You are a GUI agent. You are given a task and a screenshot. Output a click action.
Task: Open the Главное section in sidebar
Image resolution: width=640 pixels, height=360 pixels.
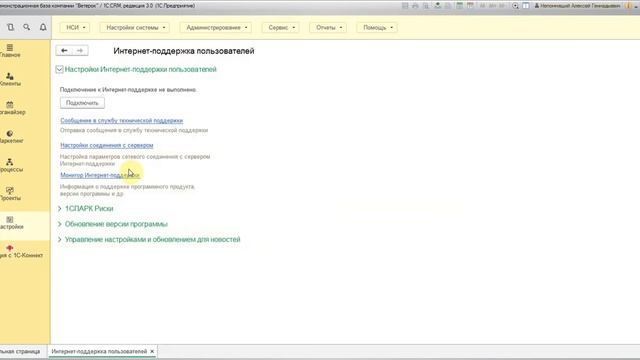[x=10, y=51]
